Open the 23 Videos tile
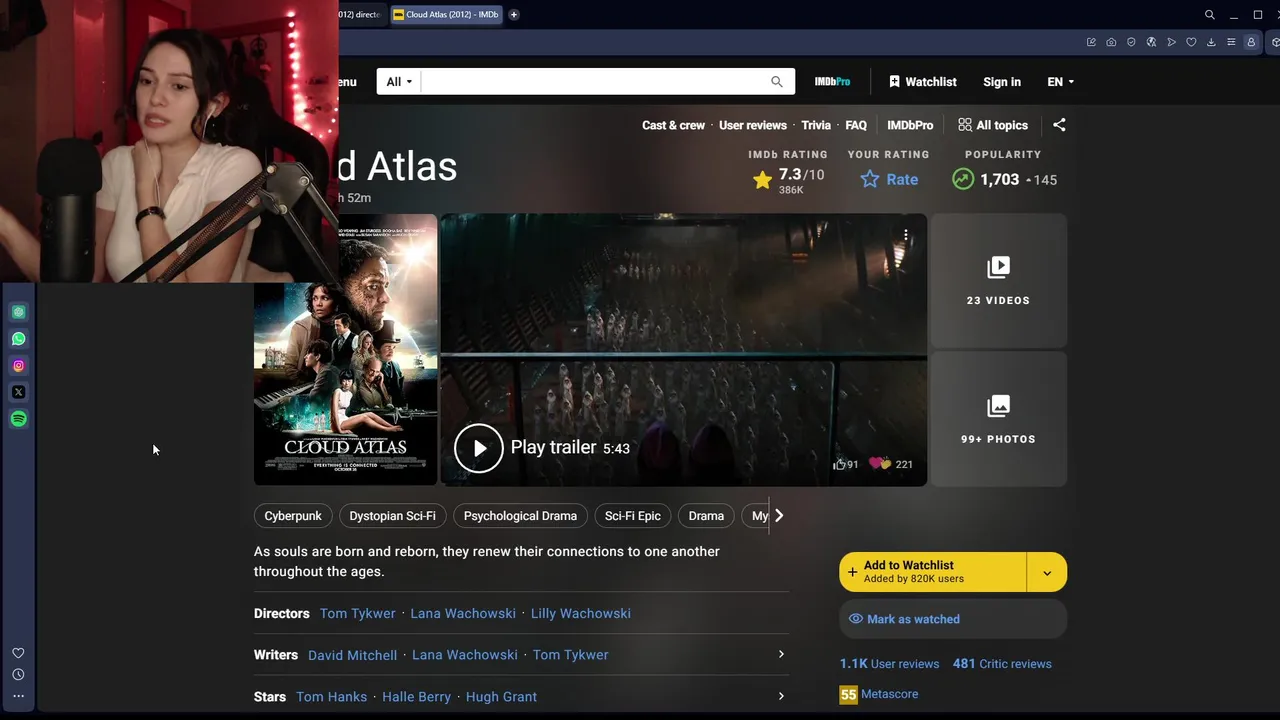The image size is (1280, 720). click(x=998, y=280)
